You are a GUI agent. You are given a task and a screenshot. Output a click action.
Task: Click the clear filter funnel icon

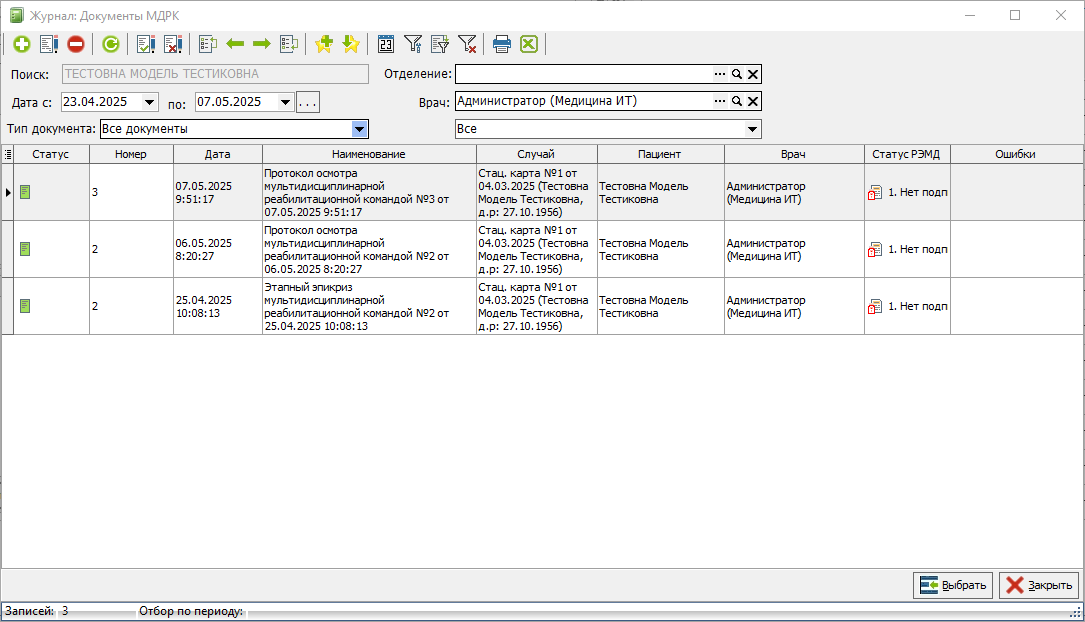pyautogui.click(x=468, y=44)
